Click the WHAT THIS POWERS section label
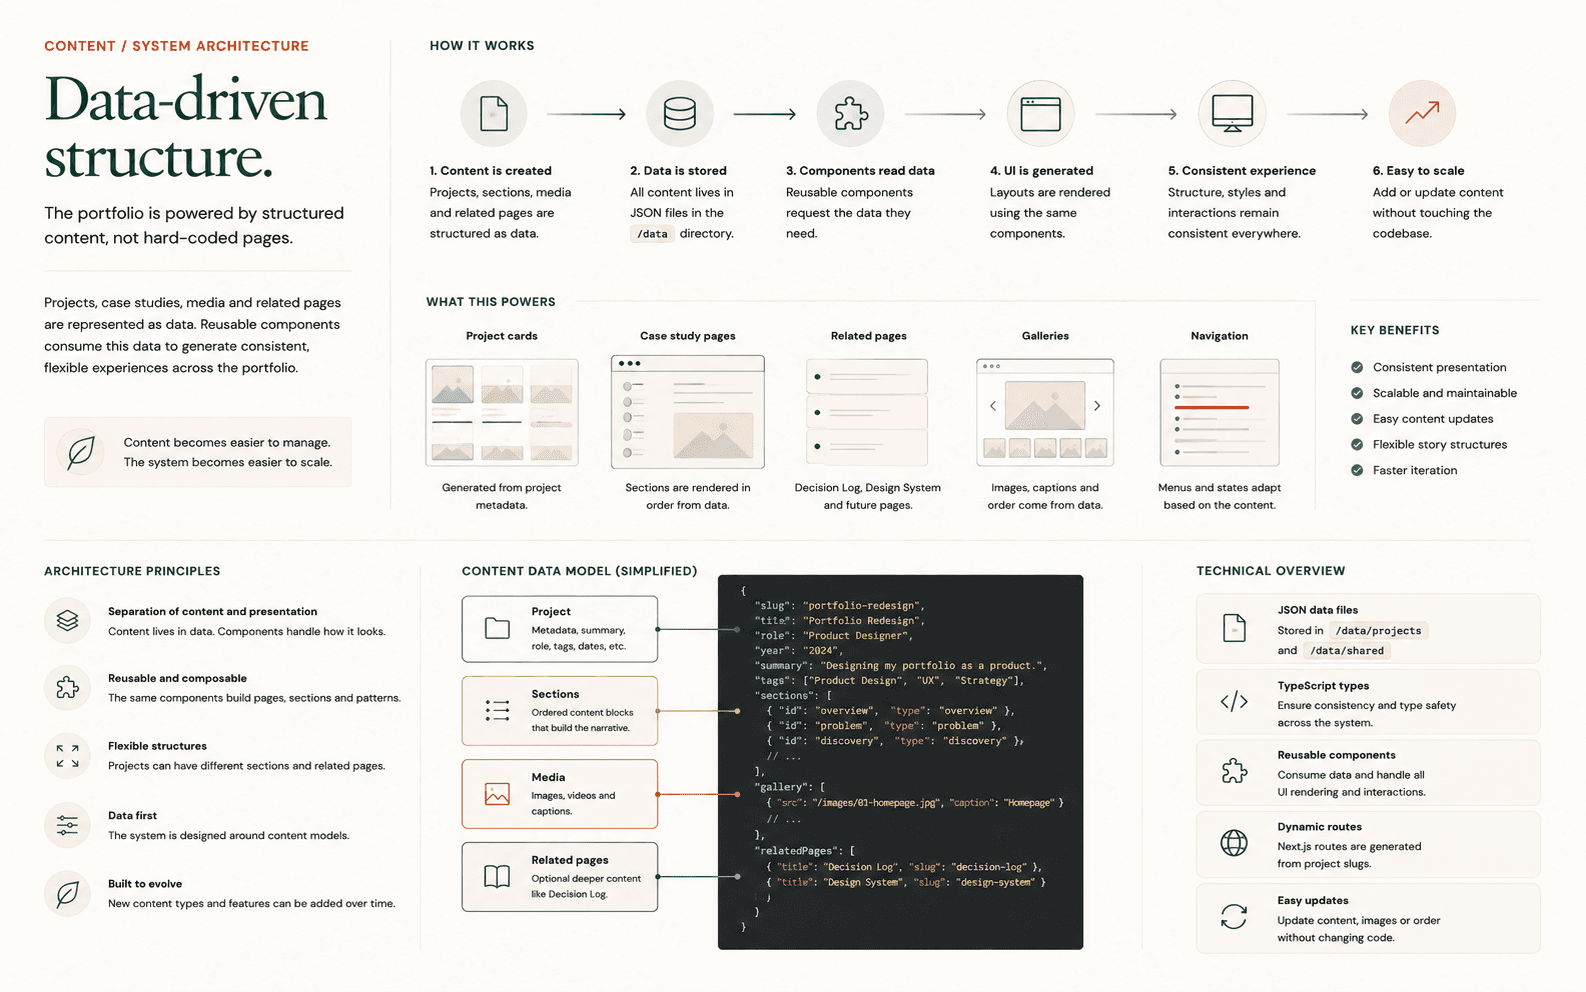 click(x=491, y=302)
